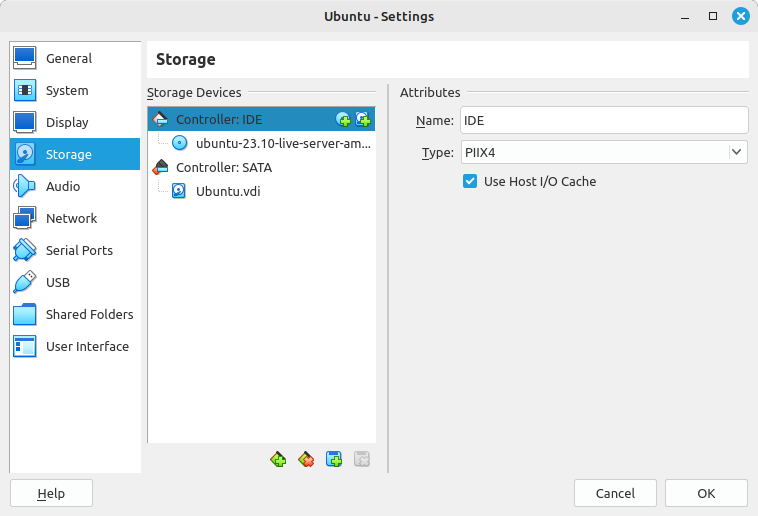Click the OK button
758x516 pixels.
pos(706,493)
